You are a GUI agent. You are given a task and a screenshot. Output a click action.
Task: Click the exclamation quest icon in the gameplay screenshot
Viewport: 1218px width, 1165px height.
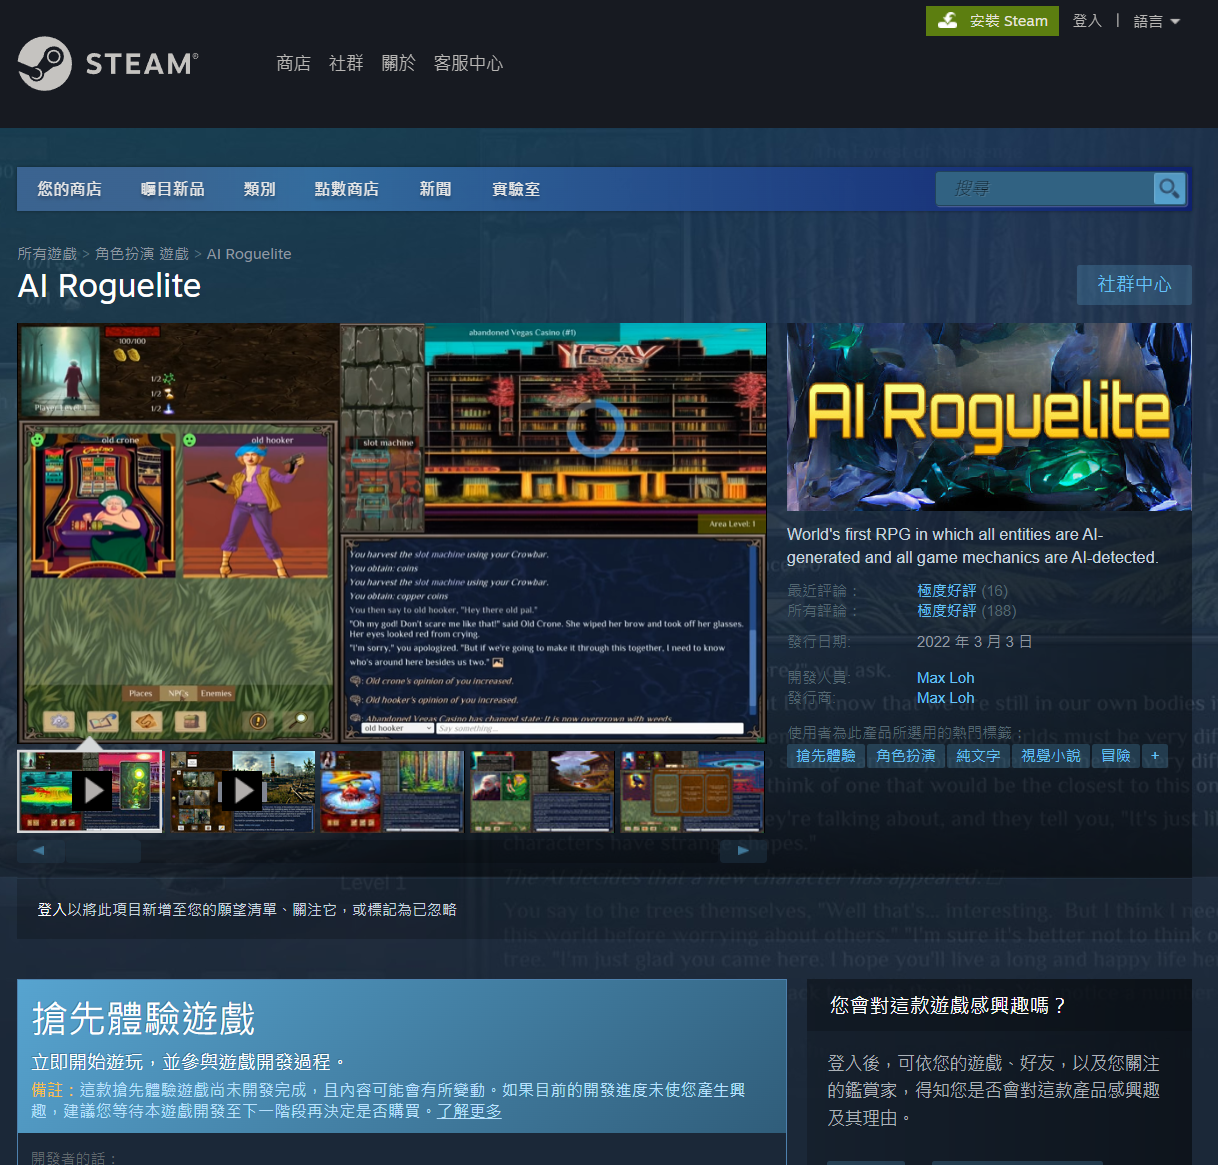pyautogui.click(x=258, y=721)
